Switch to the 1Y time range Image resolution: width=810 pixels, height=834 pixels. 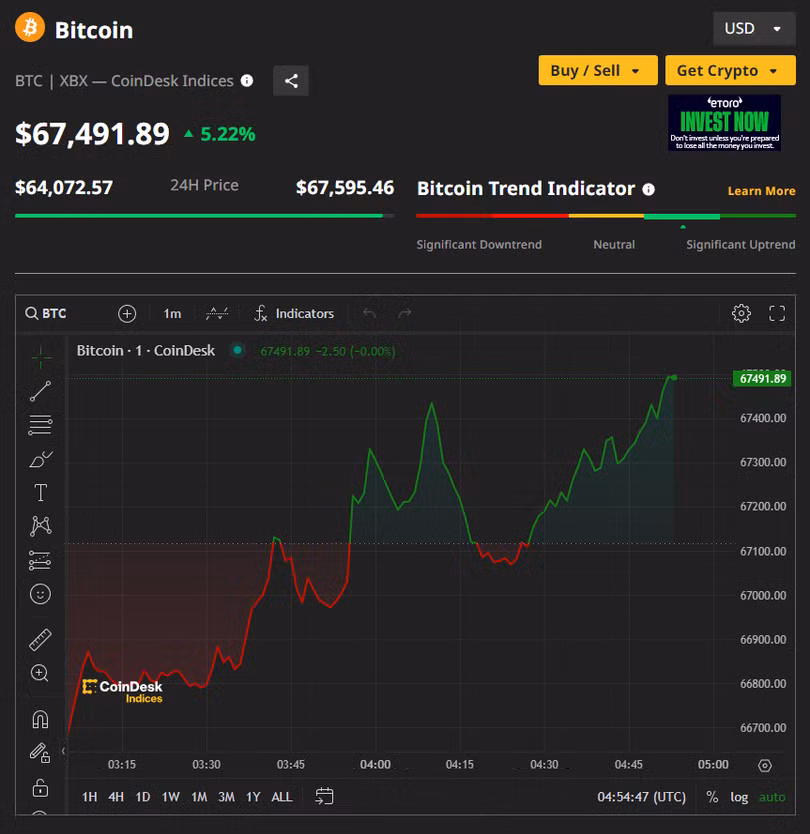pyautogui.click(x=253, y=797)
